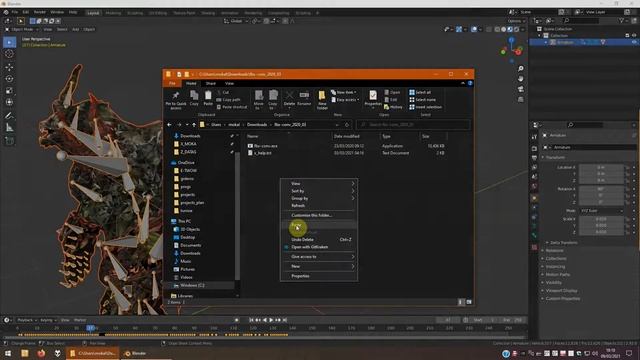
Task: Jump to the first frame in timeline
Action: click(251, 320)
